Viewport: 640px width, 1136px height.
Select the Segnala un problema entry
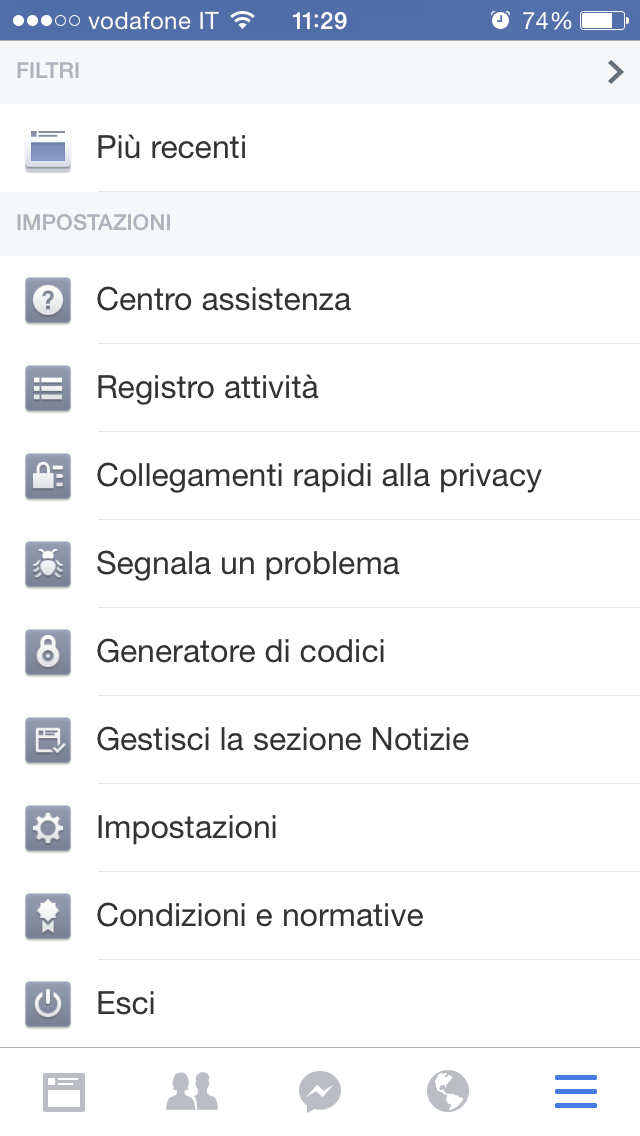[x=248, y=564]
